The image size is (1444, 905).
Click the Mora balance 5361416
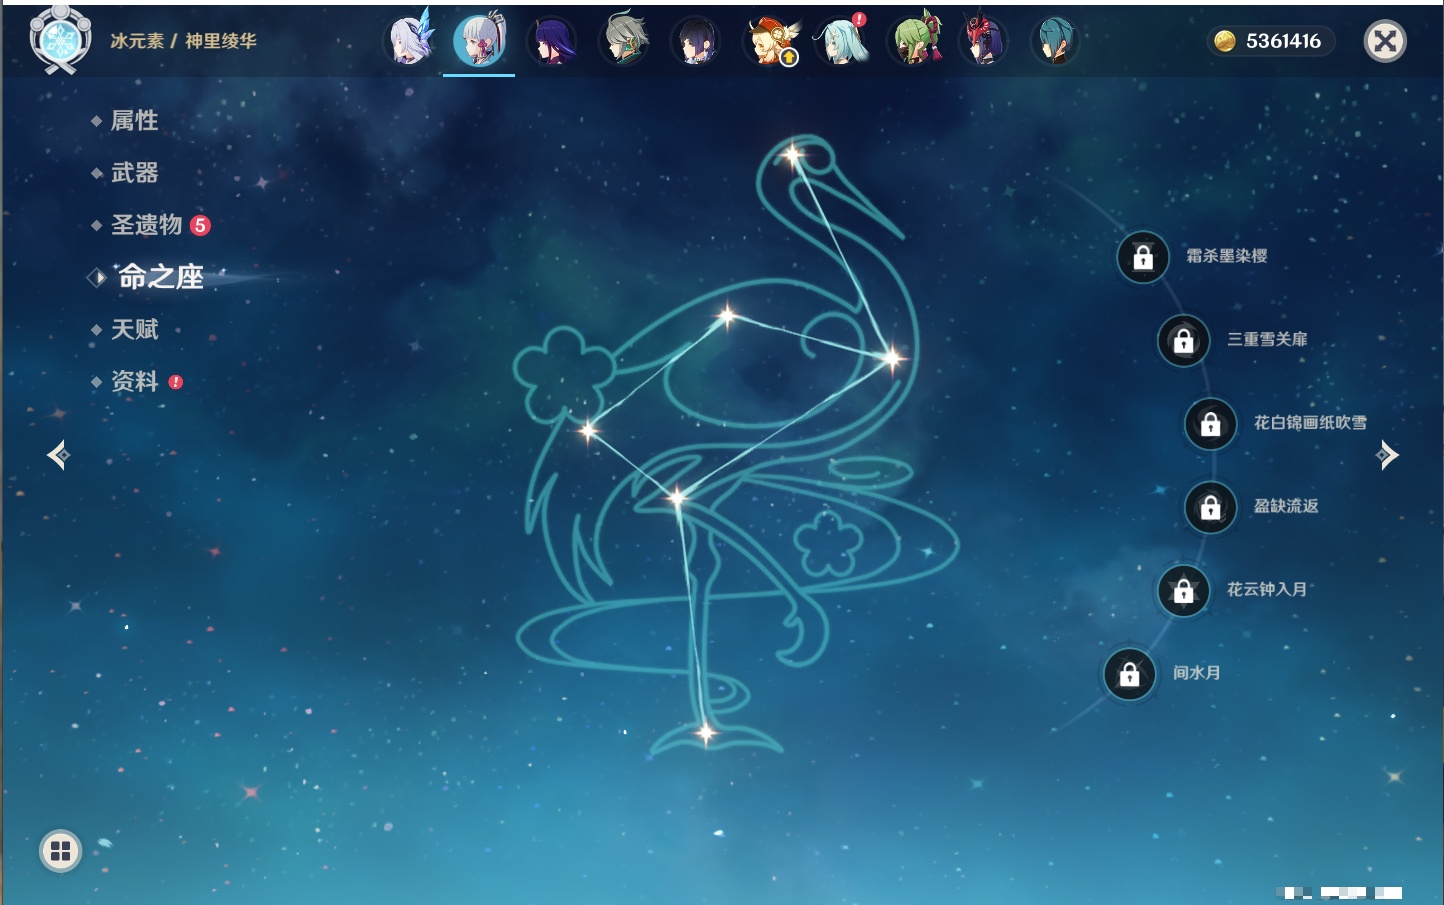tap(1270, 41)
